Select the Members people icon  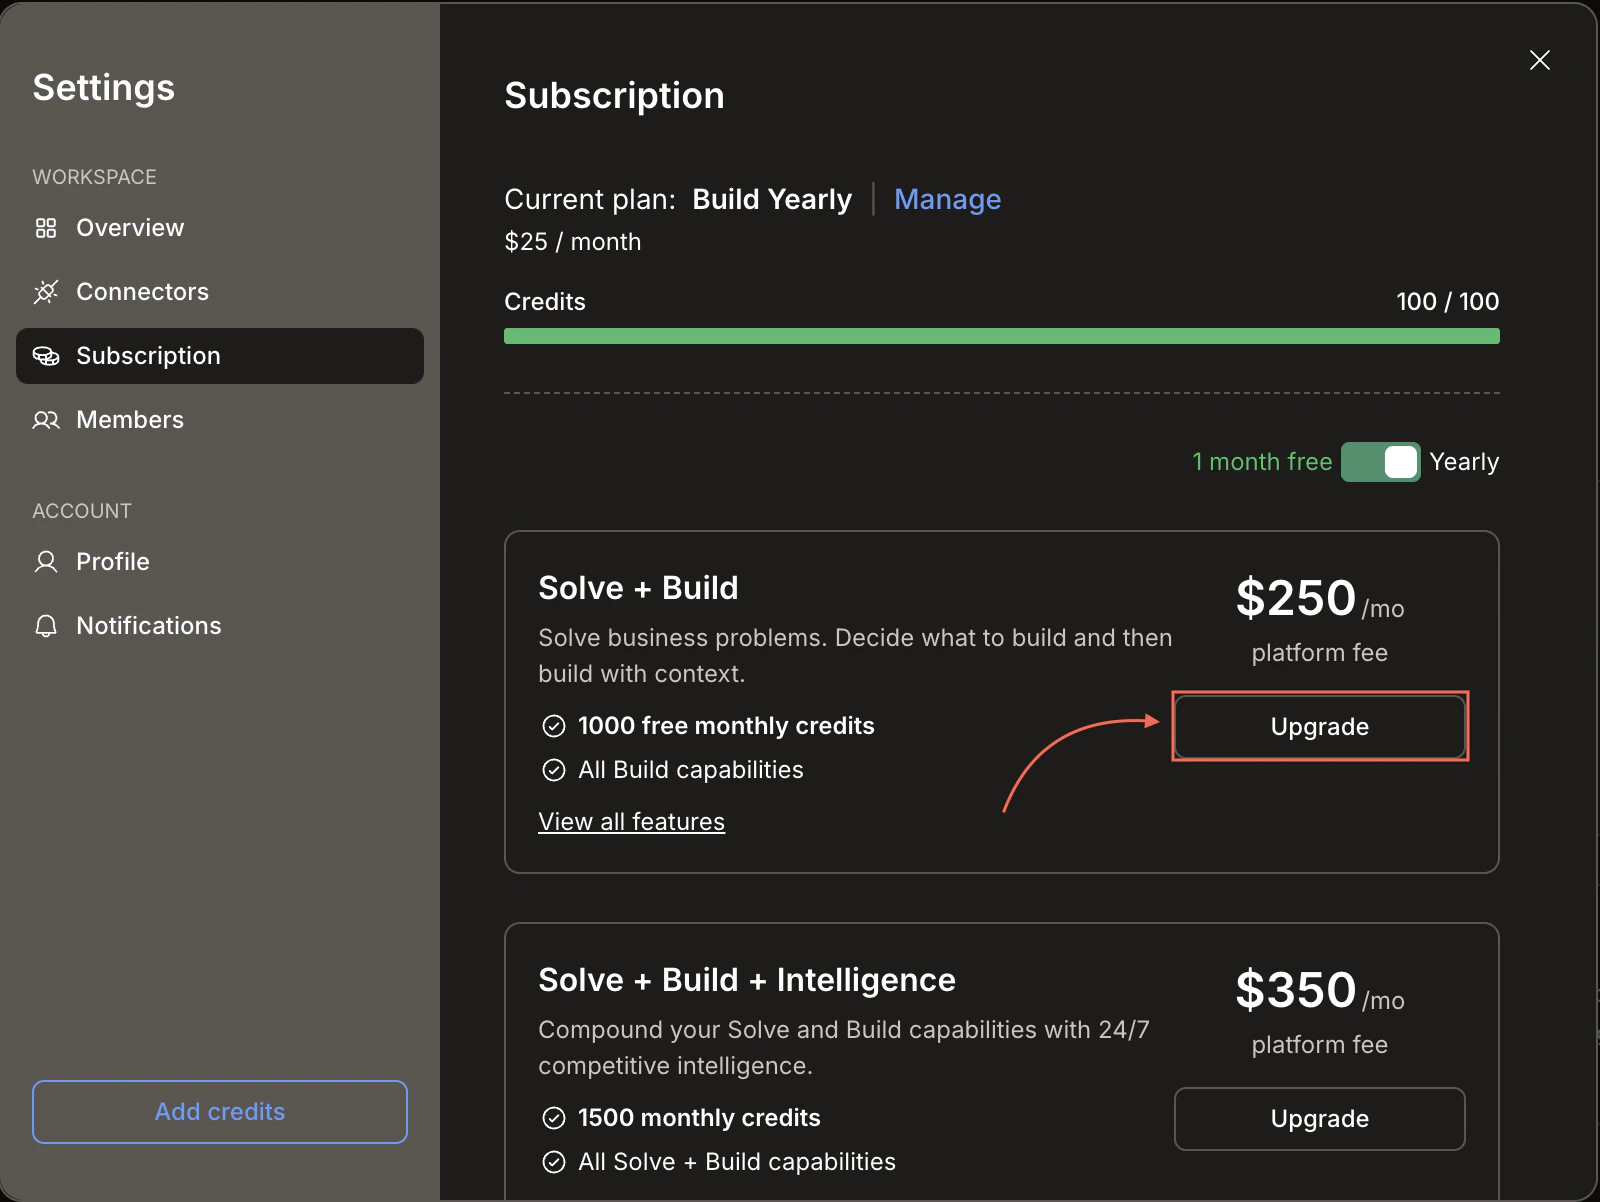(46, 420)
